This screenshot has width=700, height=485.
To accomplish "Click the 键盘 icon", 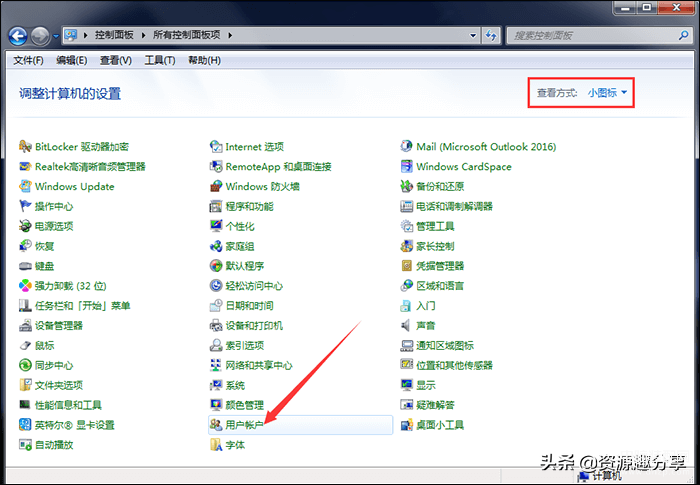I will pyautogui.click(x=25, y=266).
